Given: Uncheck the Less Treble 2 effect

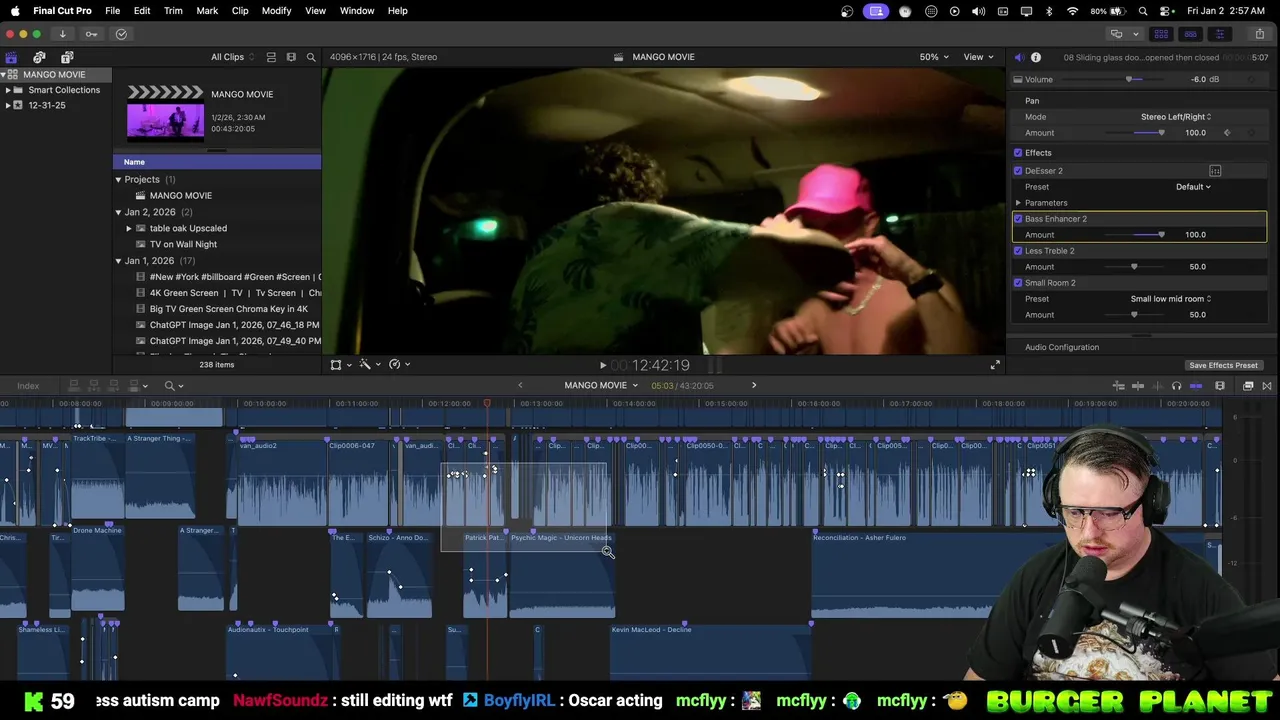Looking at the screenshot, I should [x=1018, y=251].
